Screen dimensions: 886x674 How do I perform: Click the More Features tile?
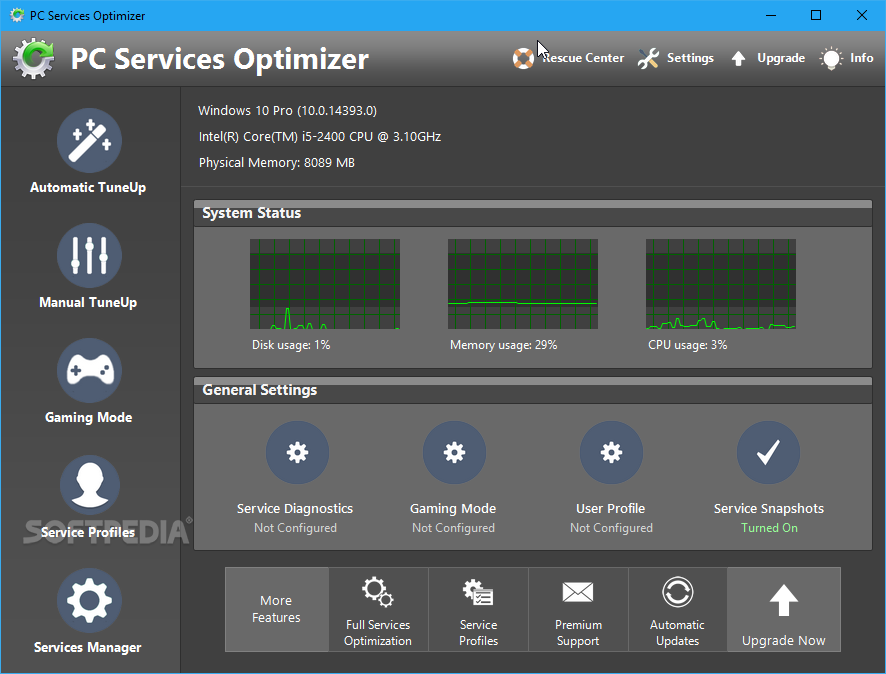tap(277, 610)
